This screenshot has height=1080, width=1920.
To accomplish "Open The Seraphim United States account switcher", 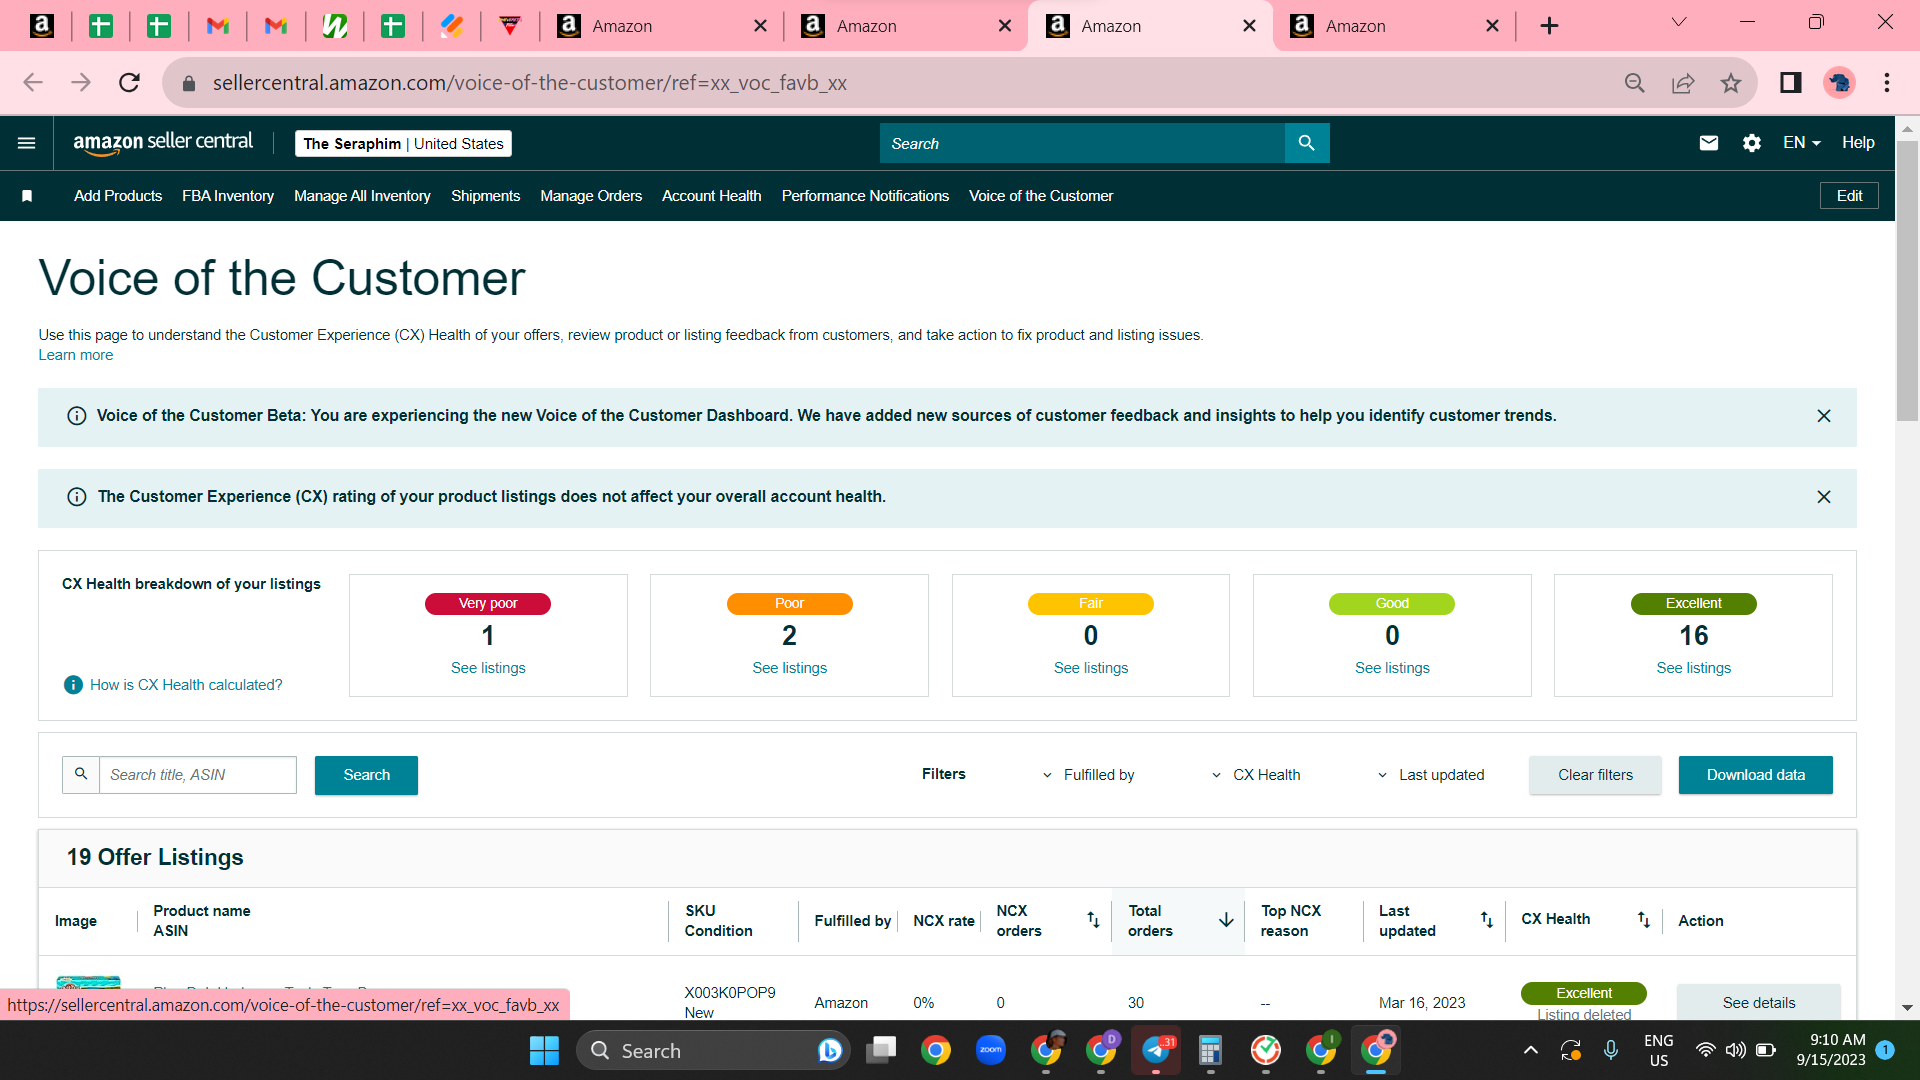I will [403, 144].
